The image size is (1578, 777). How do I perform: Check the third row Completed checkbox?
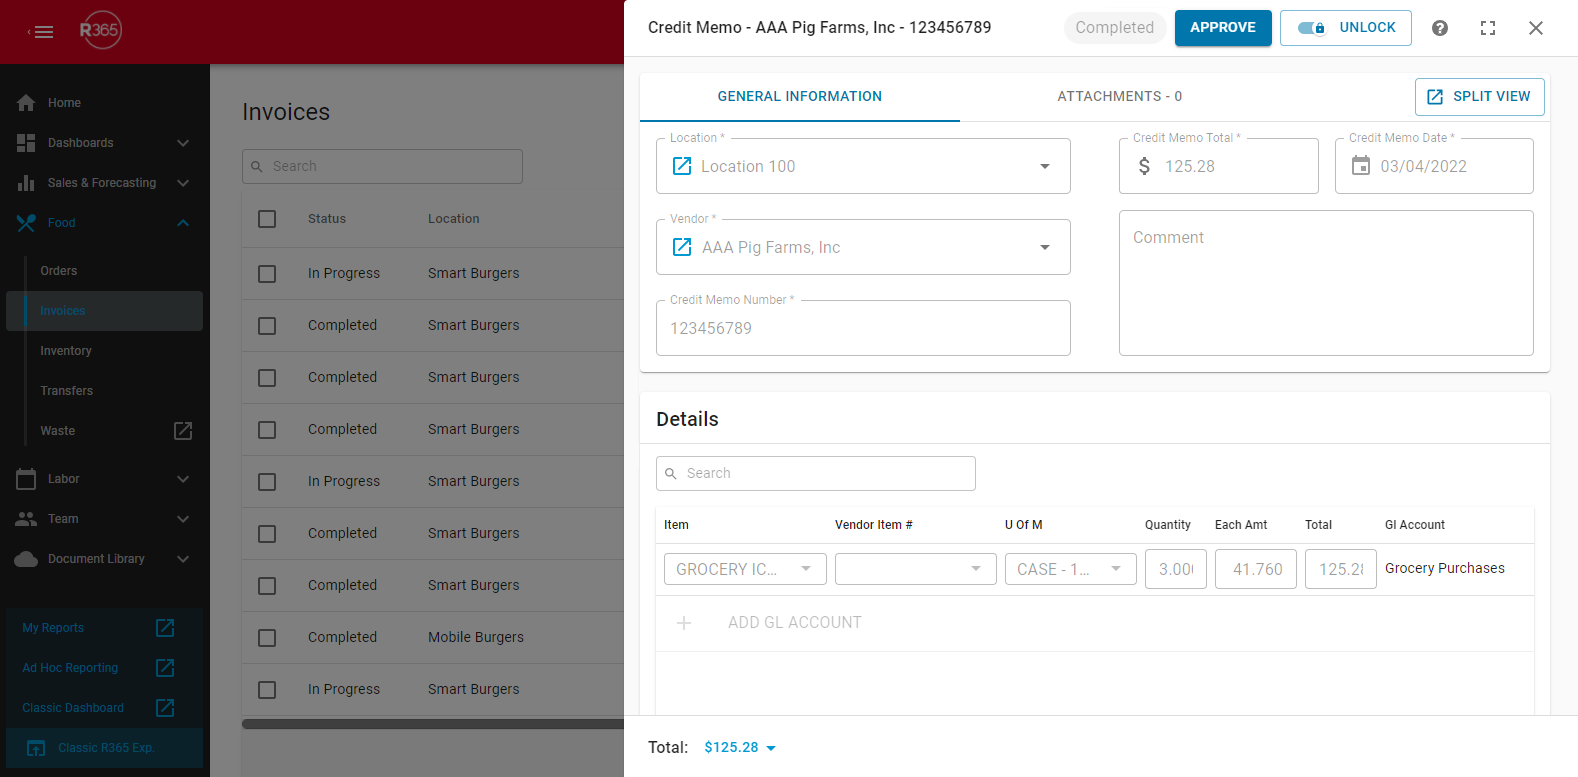tap(267, 378)
